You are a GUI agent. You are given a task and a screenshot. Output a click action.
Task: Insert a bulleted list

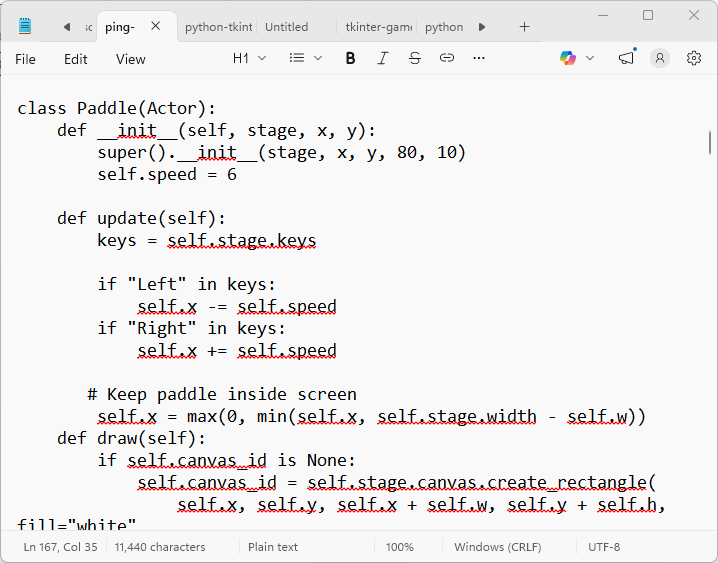[297, 58]
